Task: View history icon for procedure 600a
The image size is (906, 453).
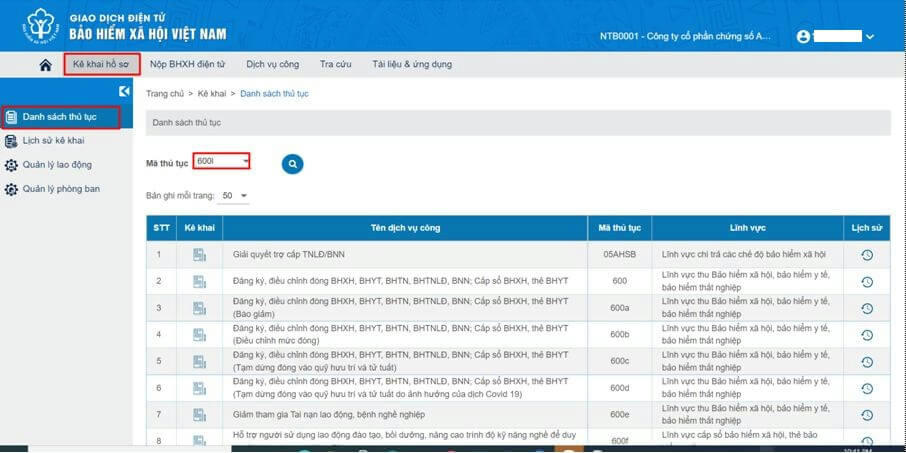Action: [x=866, y=307]
